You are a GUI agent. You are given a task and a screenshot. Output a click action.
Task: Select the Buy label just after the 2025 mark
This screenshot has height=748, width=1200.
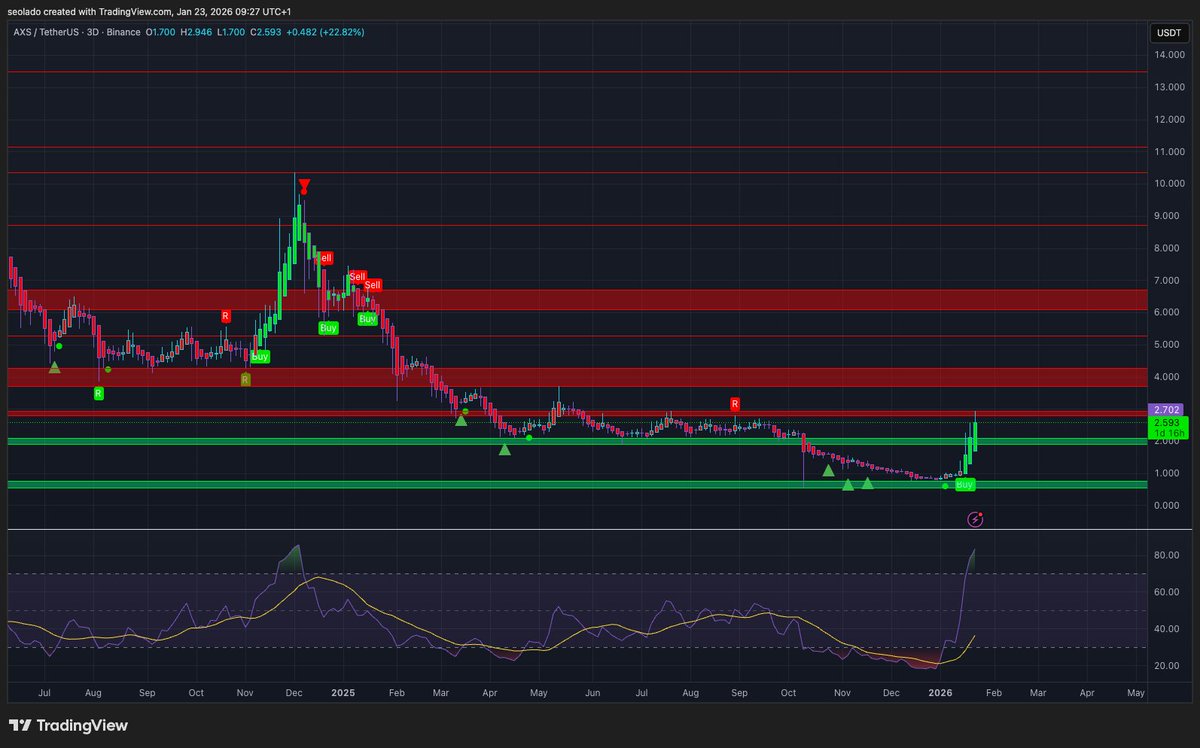[367, 319]
